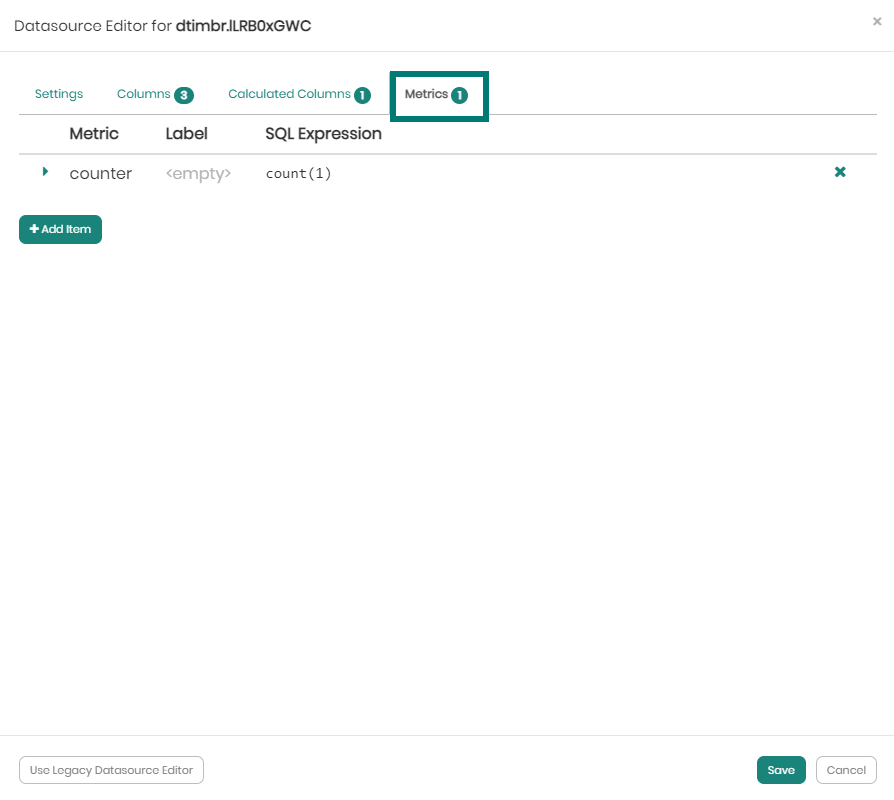The image size is (894, 800).
Task: Edit the empty label of the counter metric
Action: click(197, 172)
